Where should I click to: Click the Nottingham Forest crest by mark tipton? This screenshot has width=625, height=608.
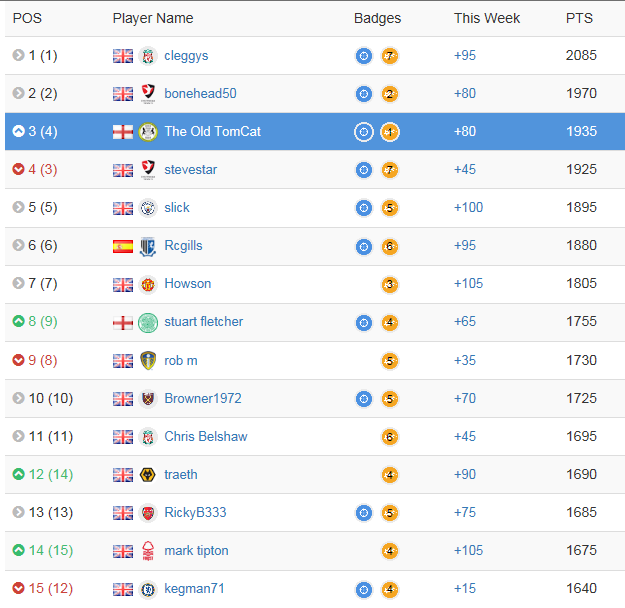coord(148,551)
